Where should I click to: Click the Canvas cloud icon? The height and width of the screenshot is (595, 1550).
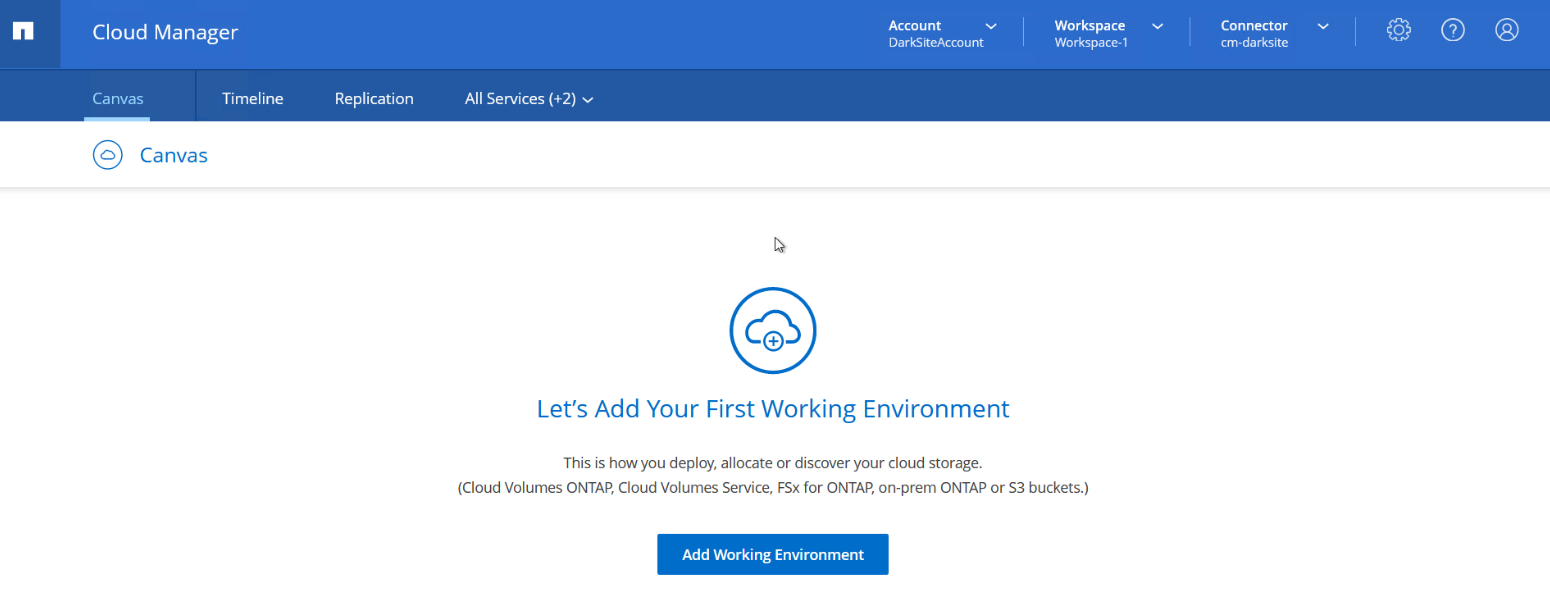107,155
